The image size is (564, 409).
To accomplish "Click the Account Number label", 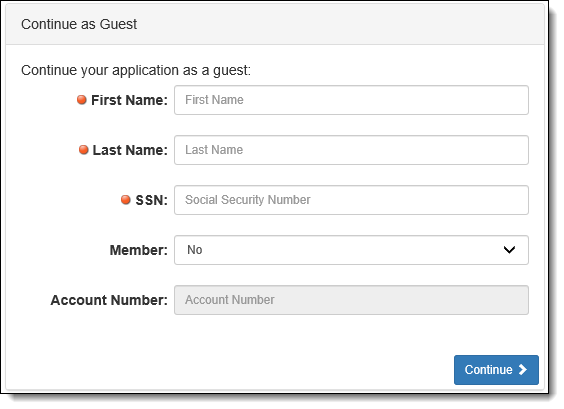I will click(x=109, y=300).
